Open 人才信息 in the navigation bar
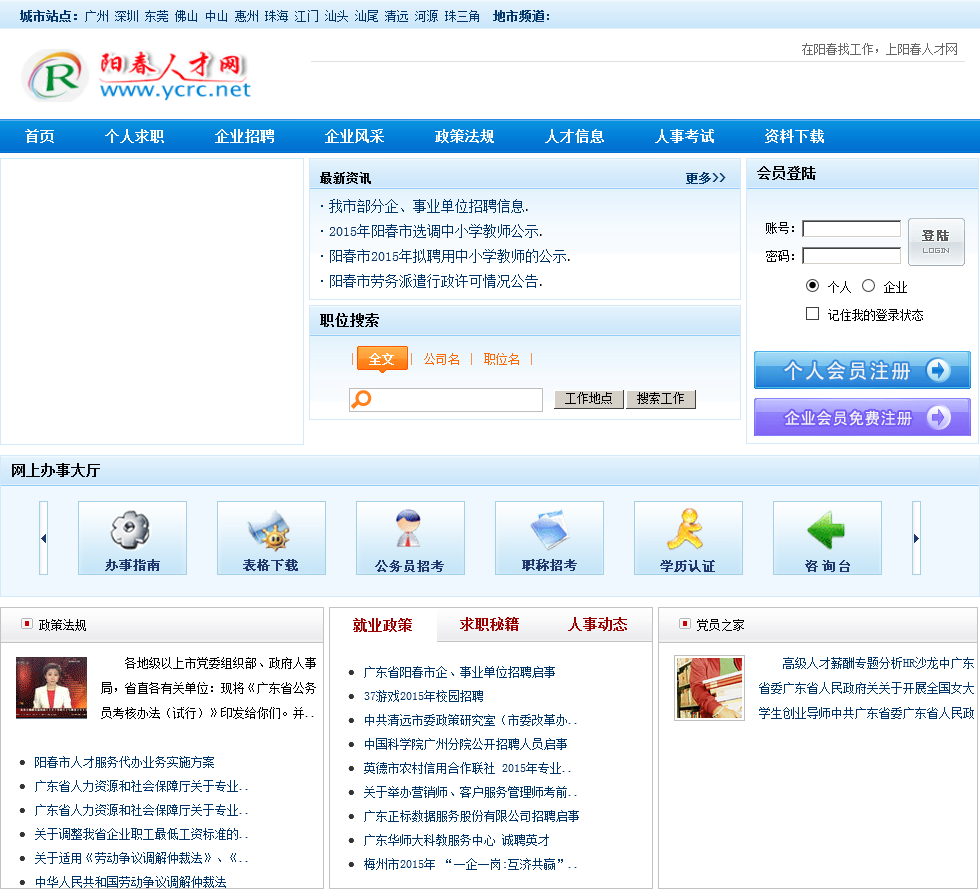The height and width of the screenshot is (891, 980). (574, 136)
